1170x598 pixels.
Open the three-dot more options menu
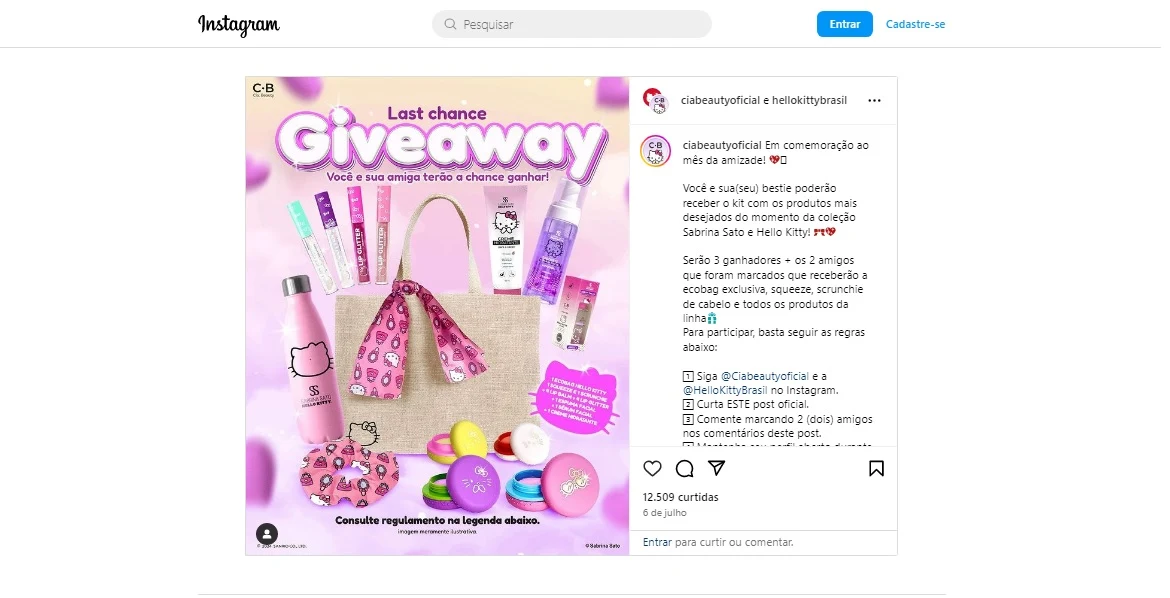click(875, 100)
